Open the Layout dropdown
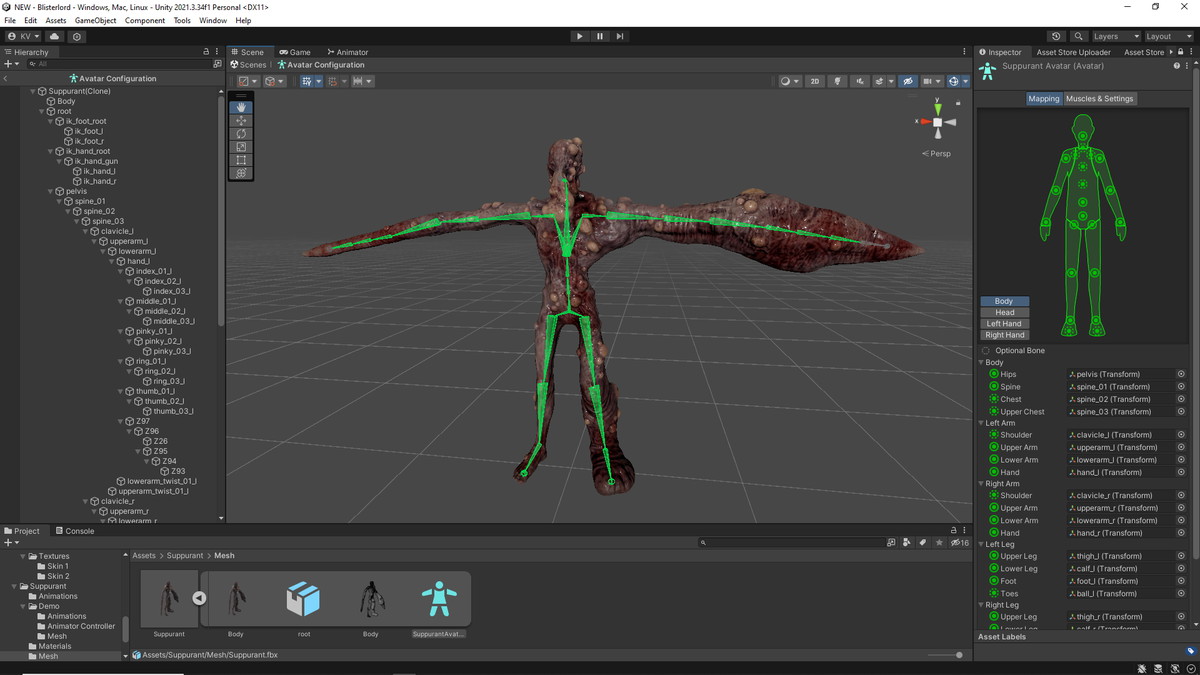The height and width of the screenshot is (675, 1200). click(x=1165, y=36)
